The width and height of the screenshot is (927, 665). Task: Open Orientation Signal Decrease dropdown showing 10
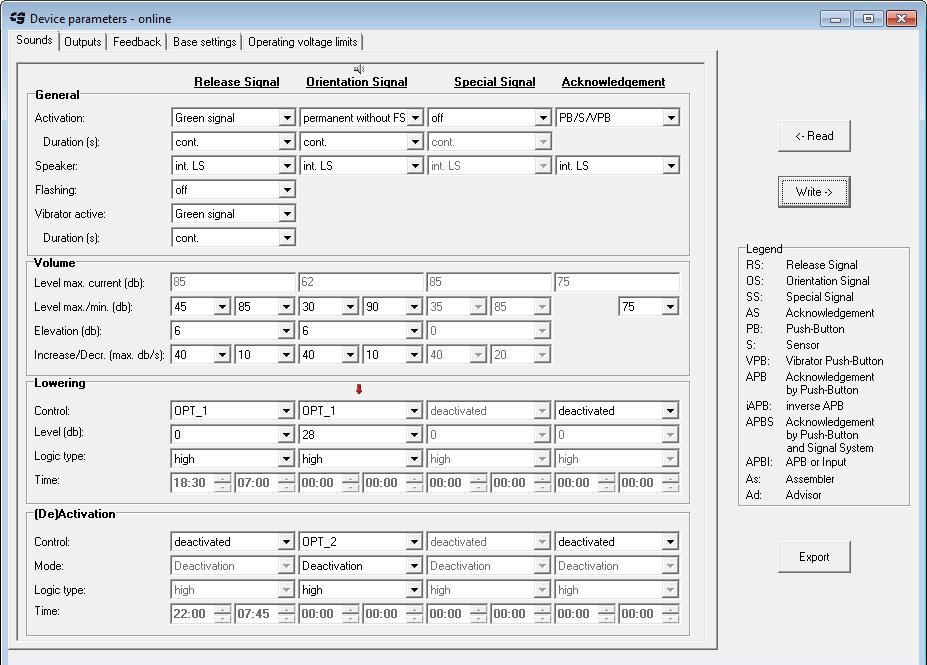[x=393, y=355]
